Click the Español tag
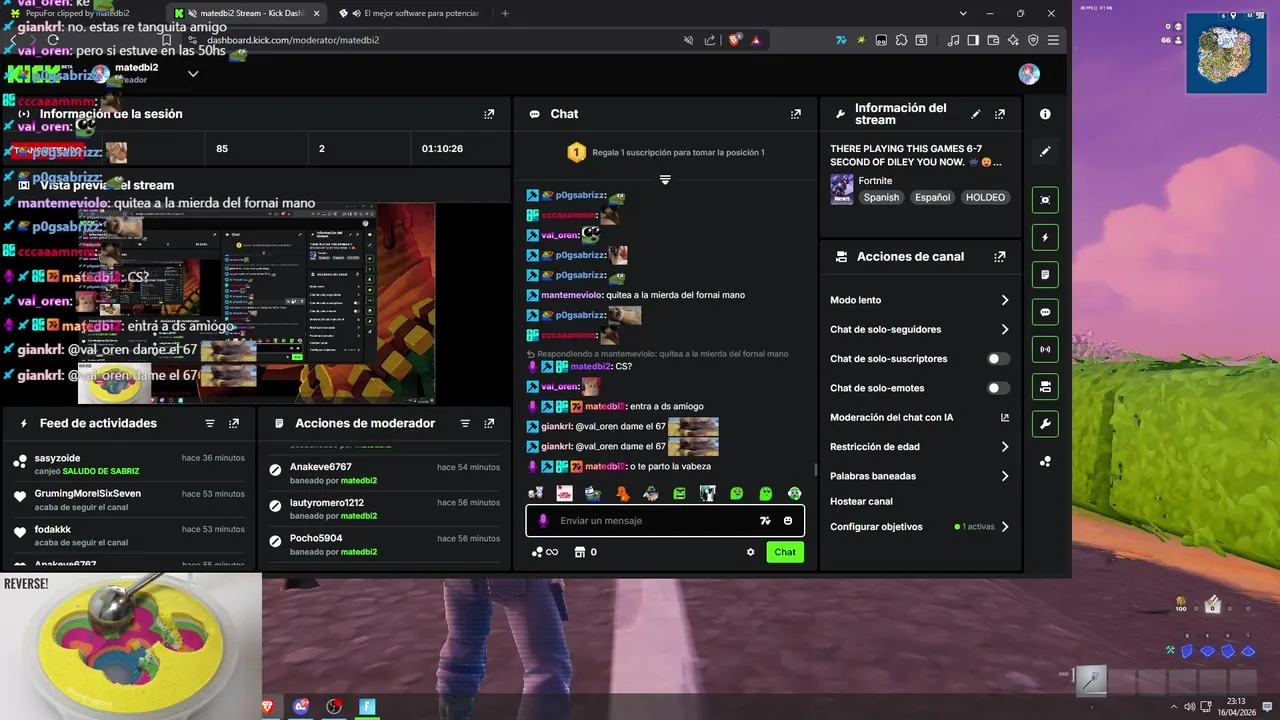The image size is (1280, 720). coord(932,198)
